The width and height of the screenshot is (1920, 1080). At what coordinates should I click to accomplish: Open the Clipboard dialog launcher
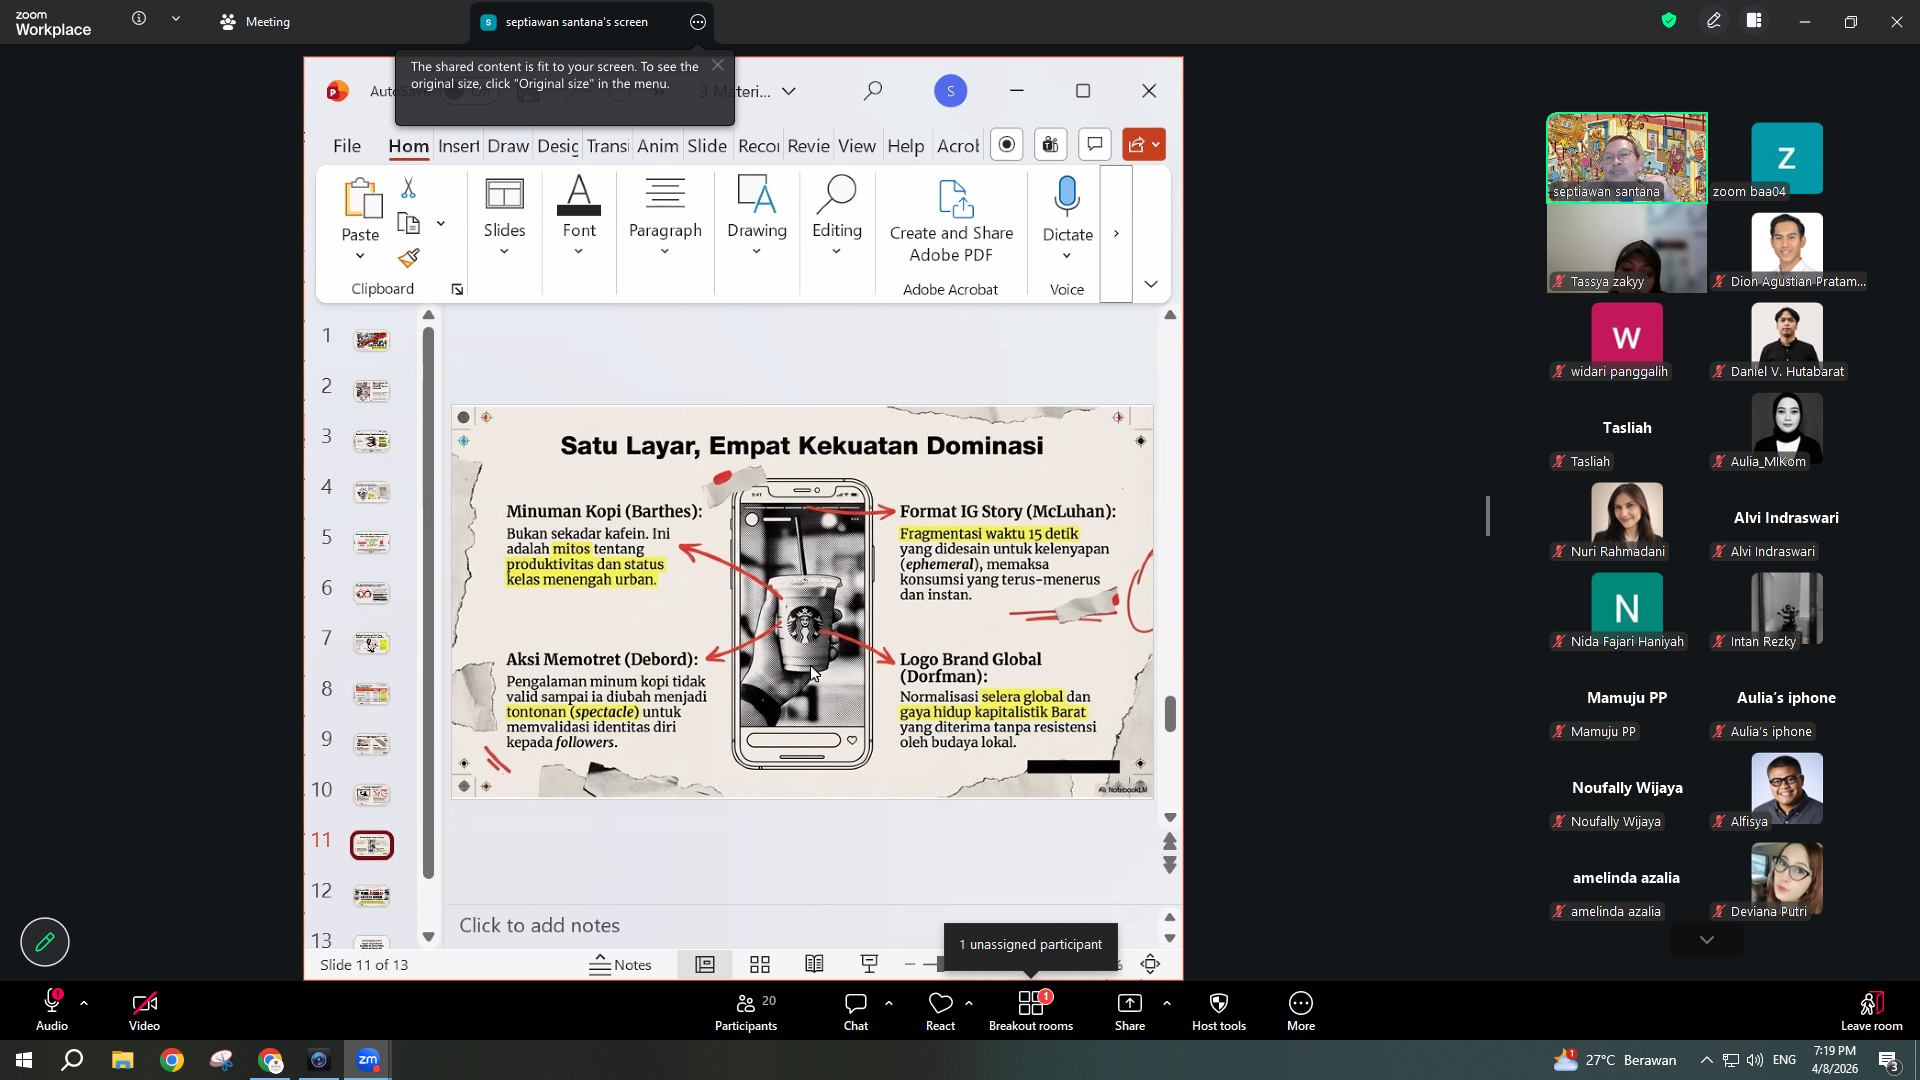[x=457, y=289]
